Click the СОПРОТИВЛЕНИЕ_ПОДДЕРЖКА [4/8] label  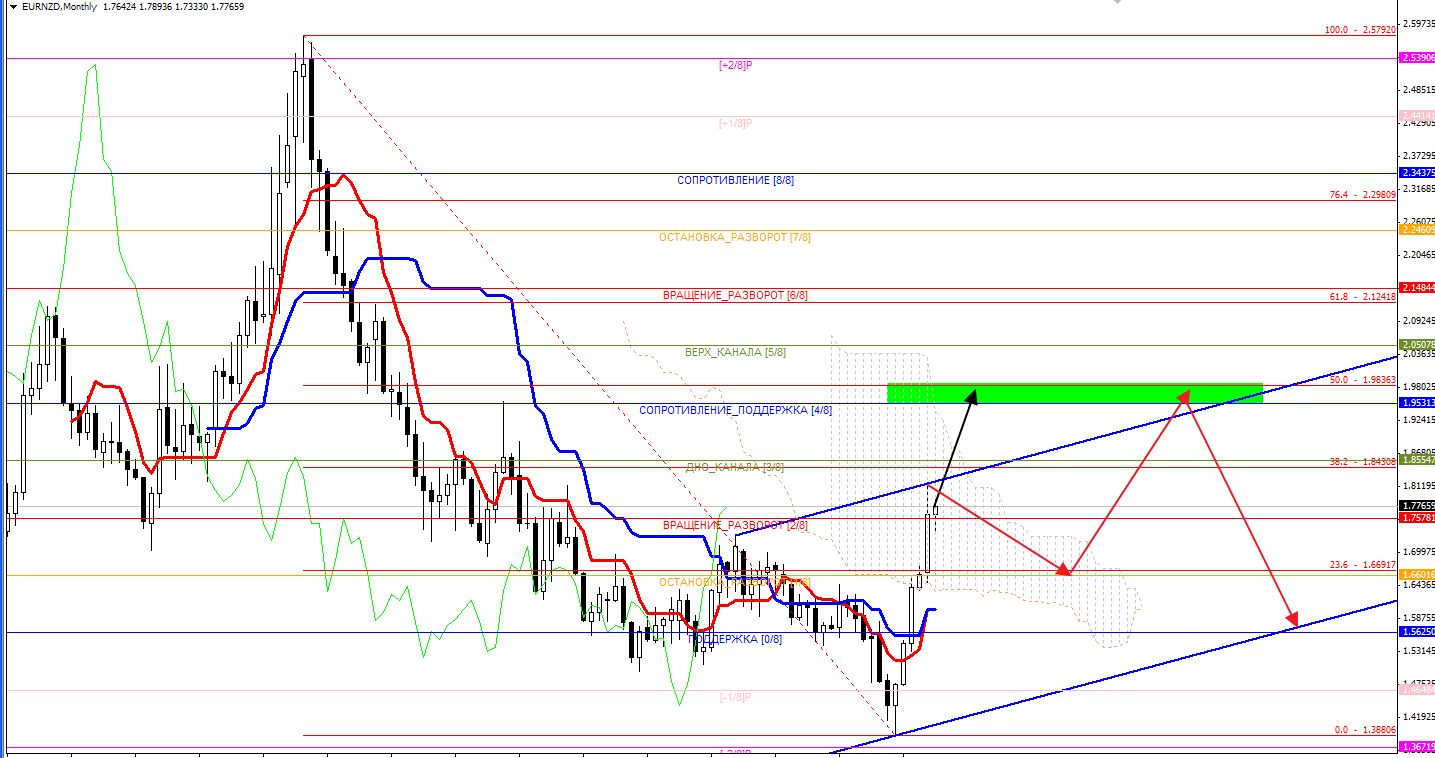point(735,410)
